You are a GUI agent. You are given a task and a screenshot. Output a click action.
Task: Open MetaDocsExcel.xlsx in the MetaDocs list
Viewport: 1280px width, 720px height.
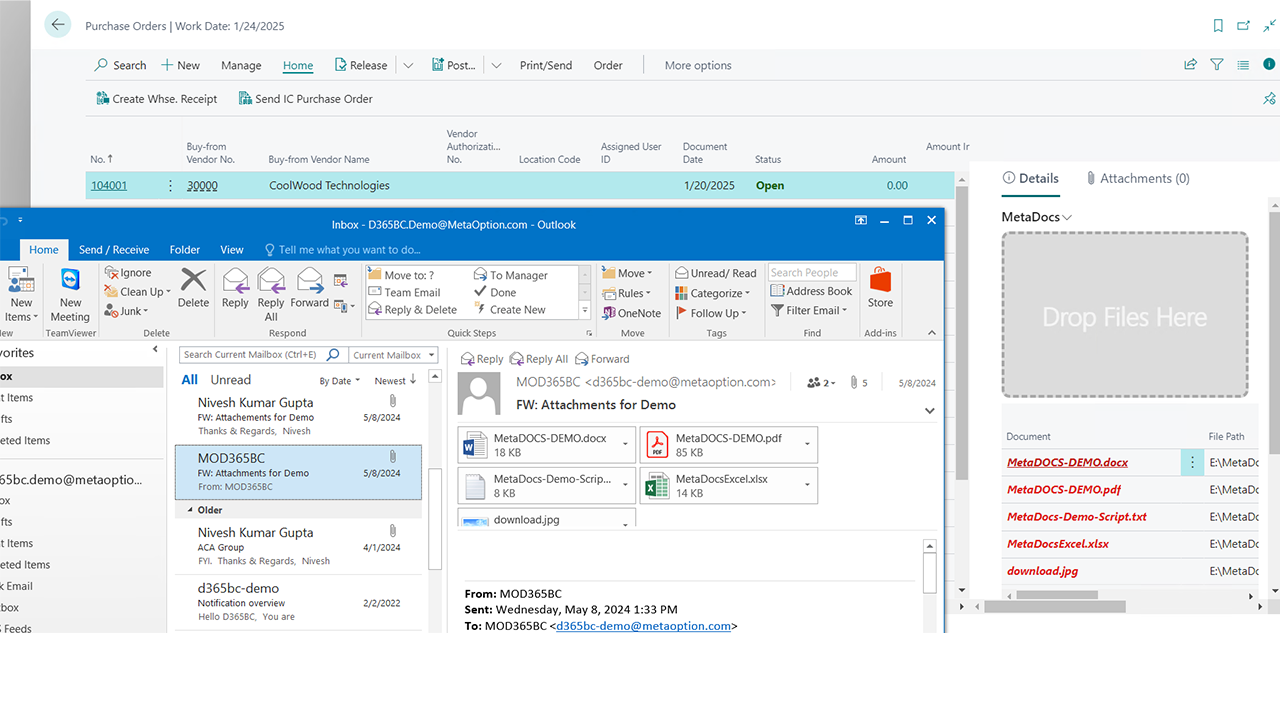1057,544
